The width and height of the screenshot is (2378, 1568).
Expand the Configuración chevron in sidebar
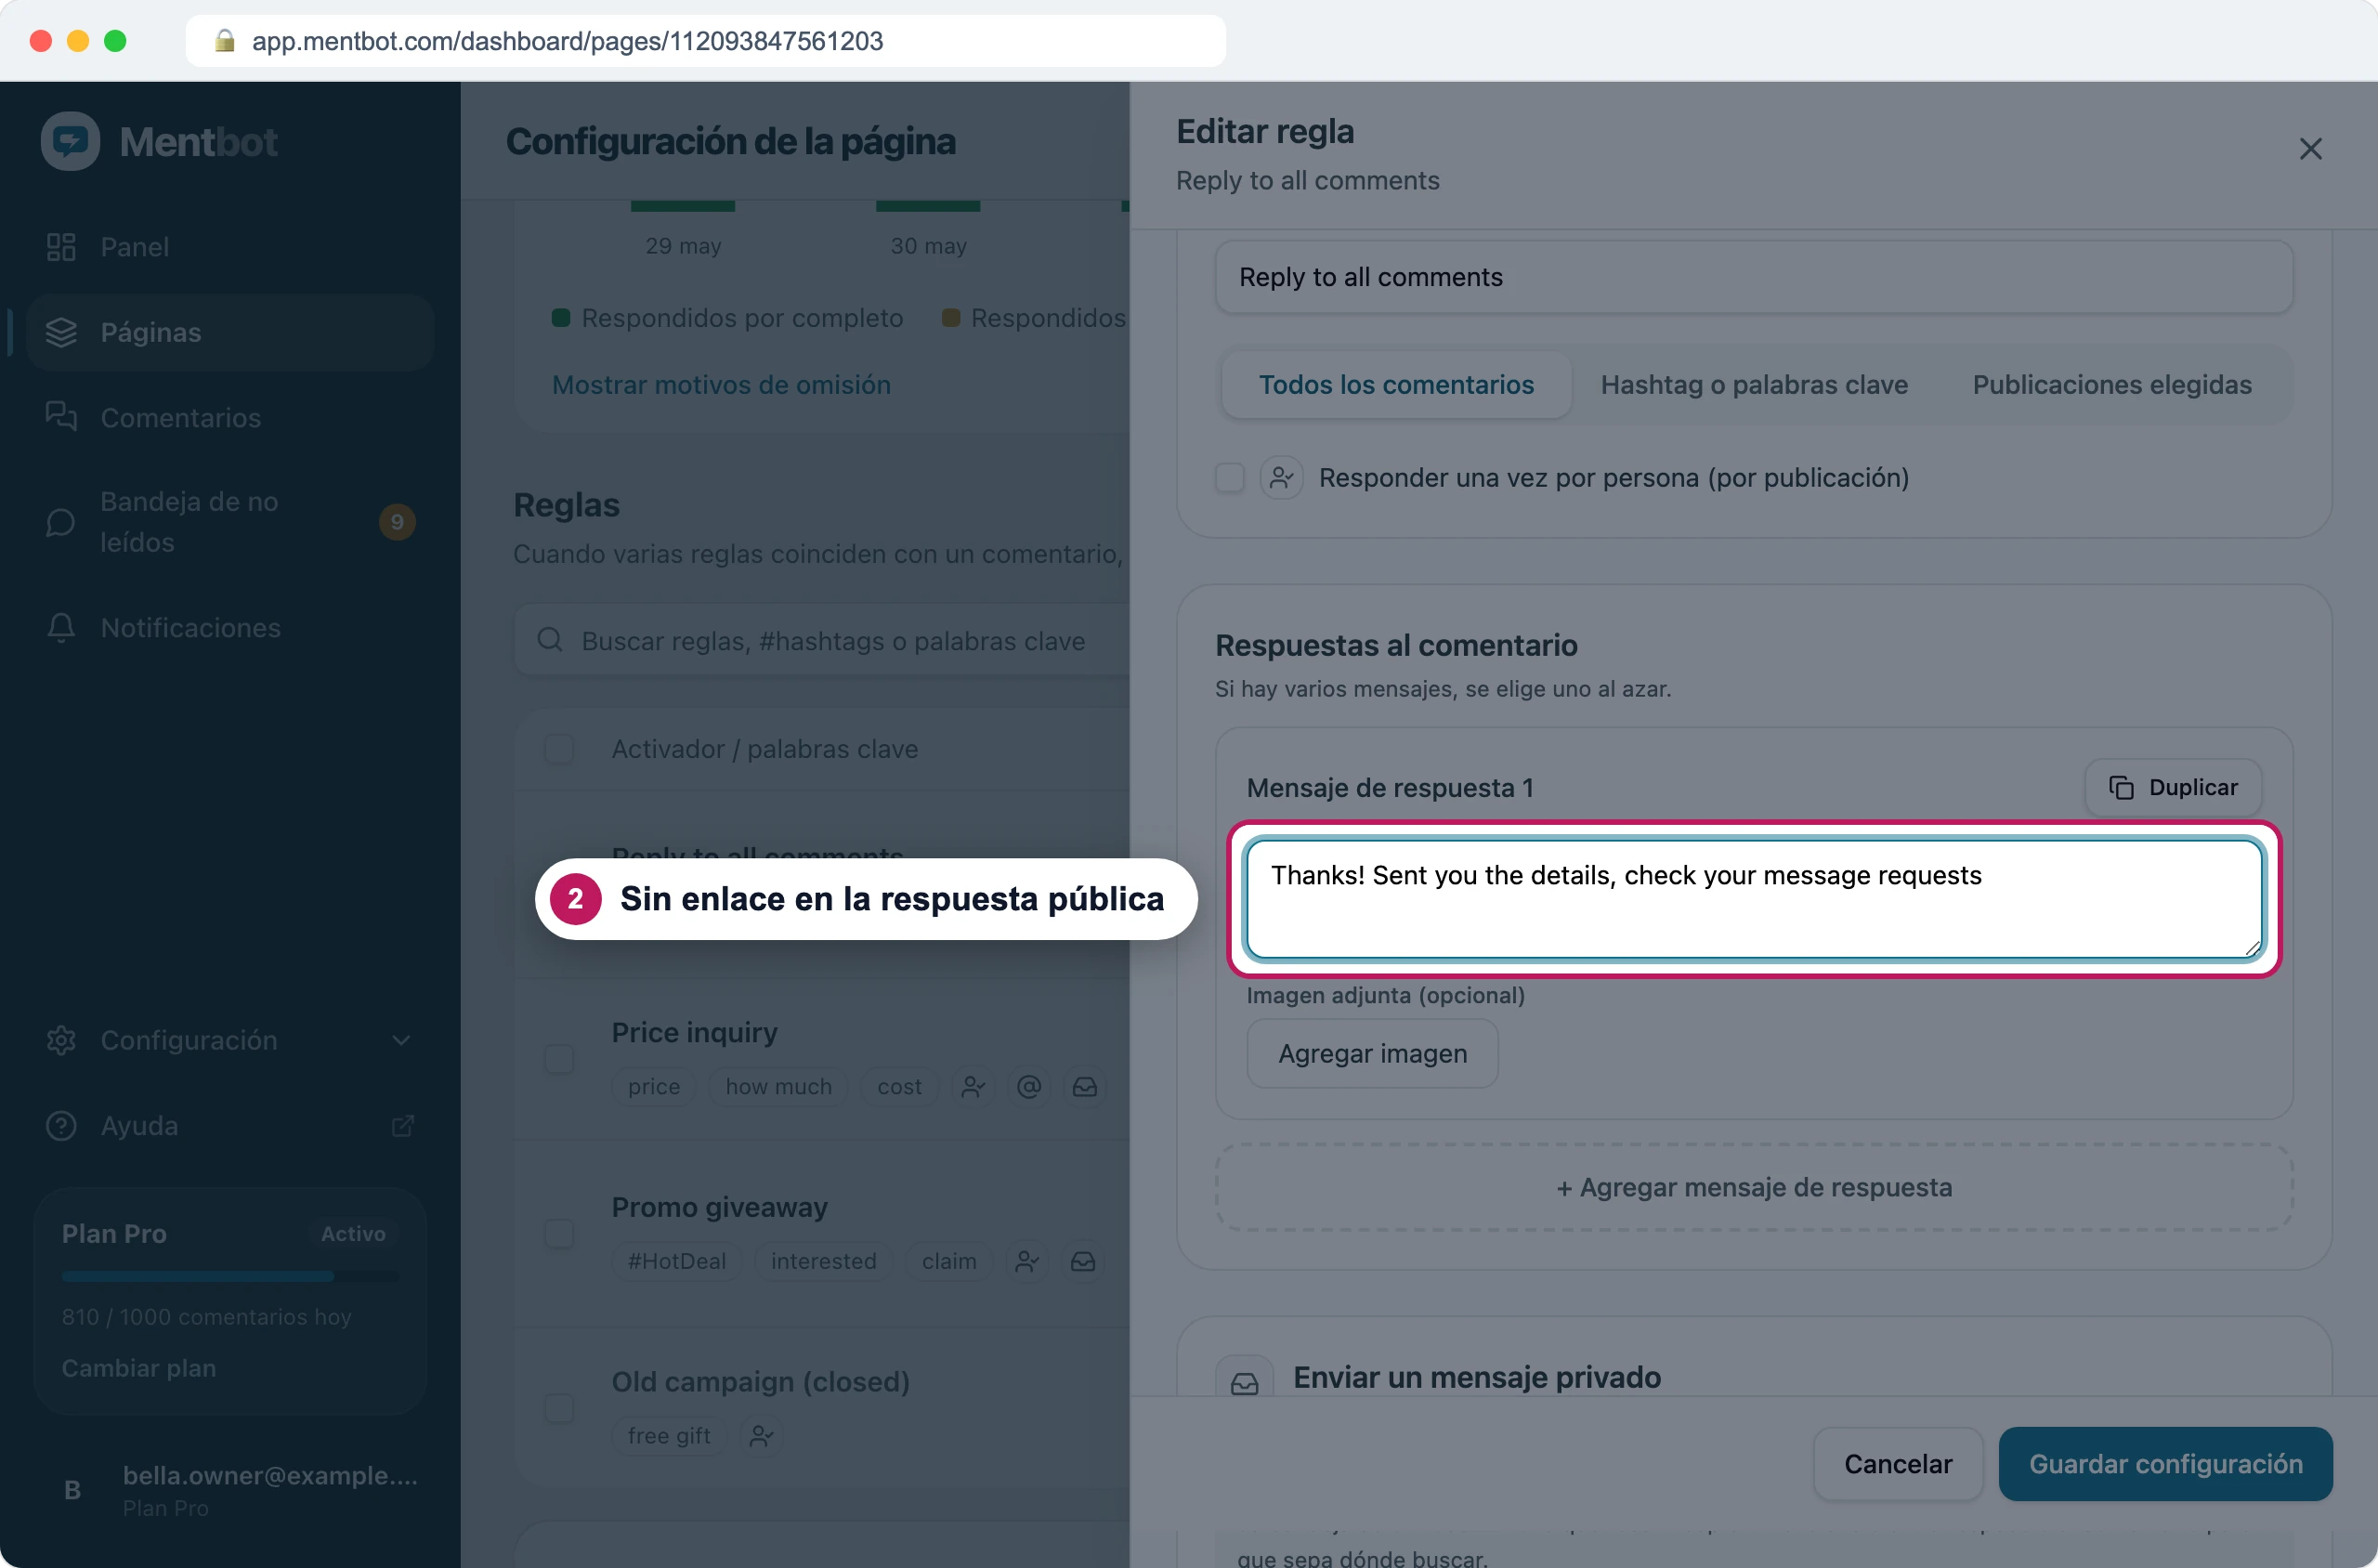401,1040
